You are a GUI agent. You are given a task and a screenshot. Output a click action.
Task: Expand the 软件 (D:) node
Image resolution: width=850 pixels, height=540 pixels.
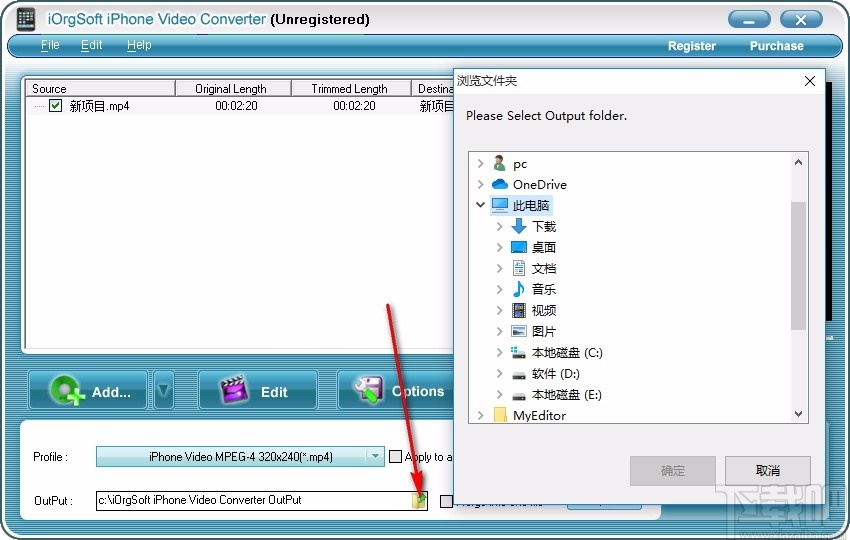(499, 374)
